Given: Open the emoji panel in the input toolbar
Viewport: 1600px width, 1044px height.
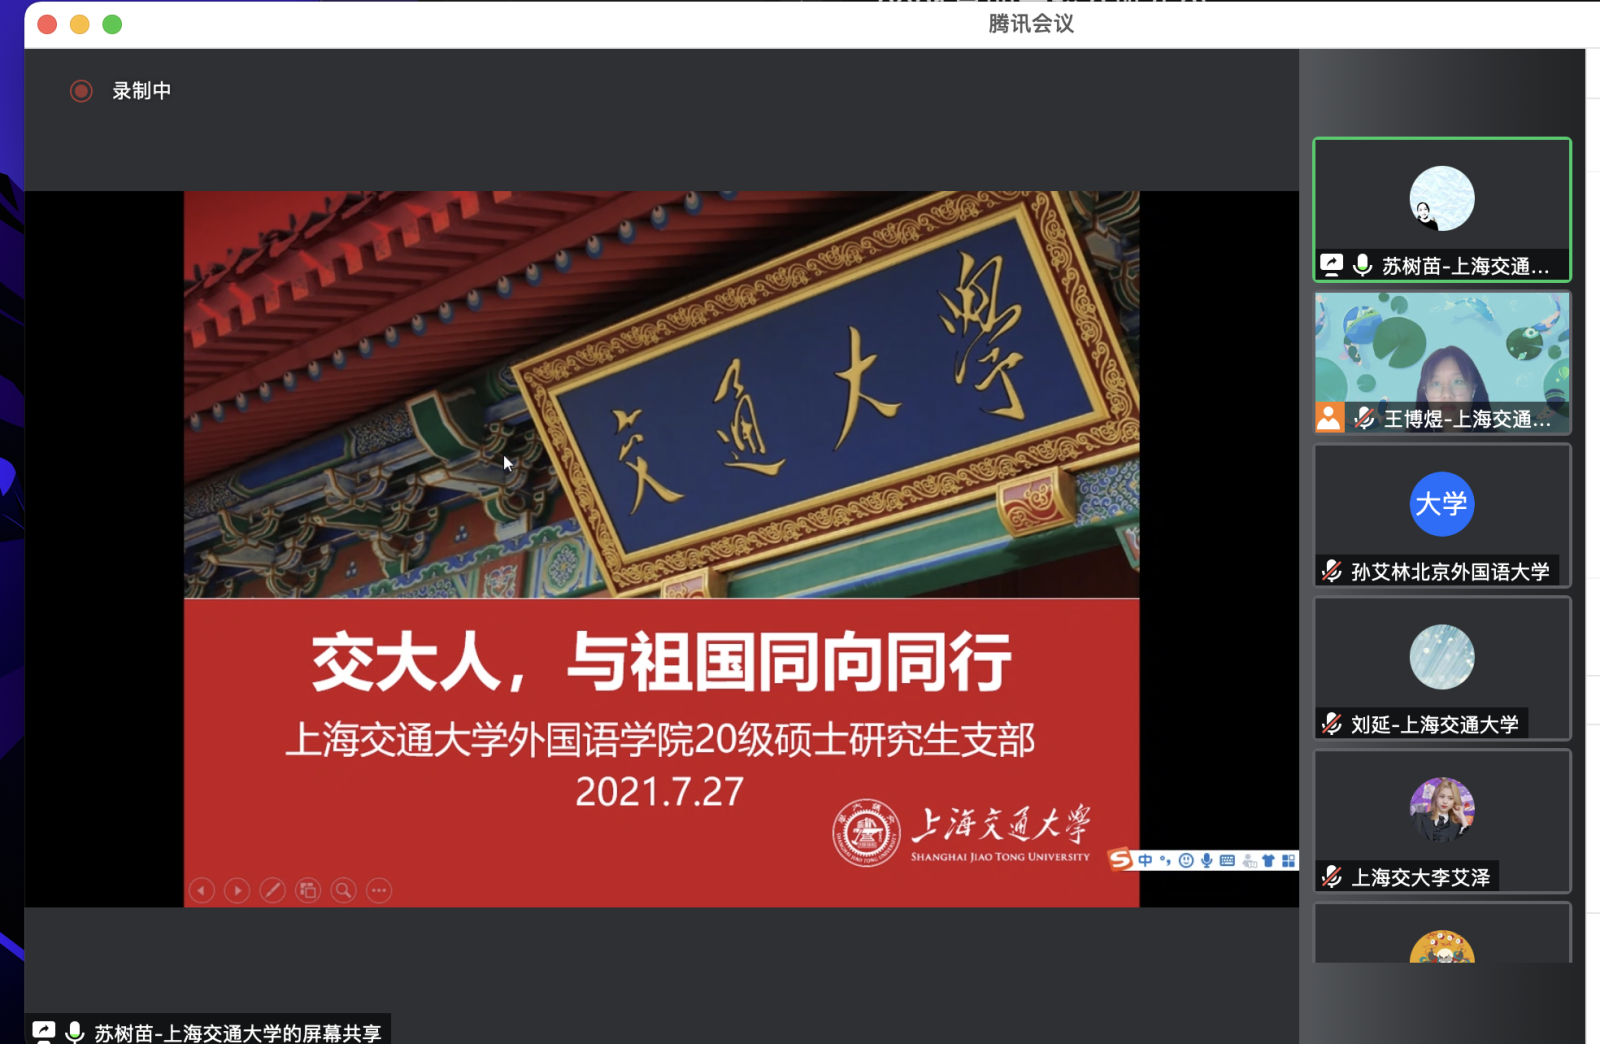Looking at the screenshot, I should (1185, 860).
